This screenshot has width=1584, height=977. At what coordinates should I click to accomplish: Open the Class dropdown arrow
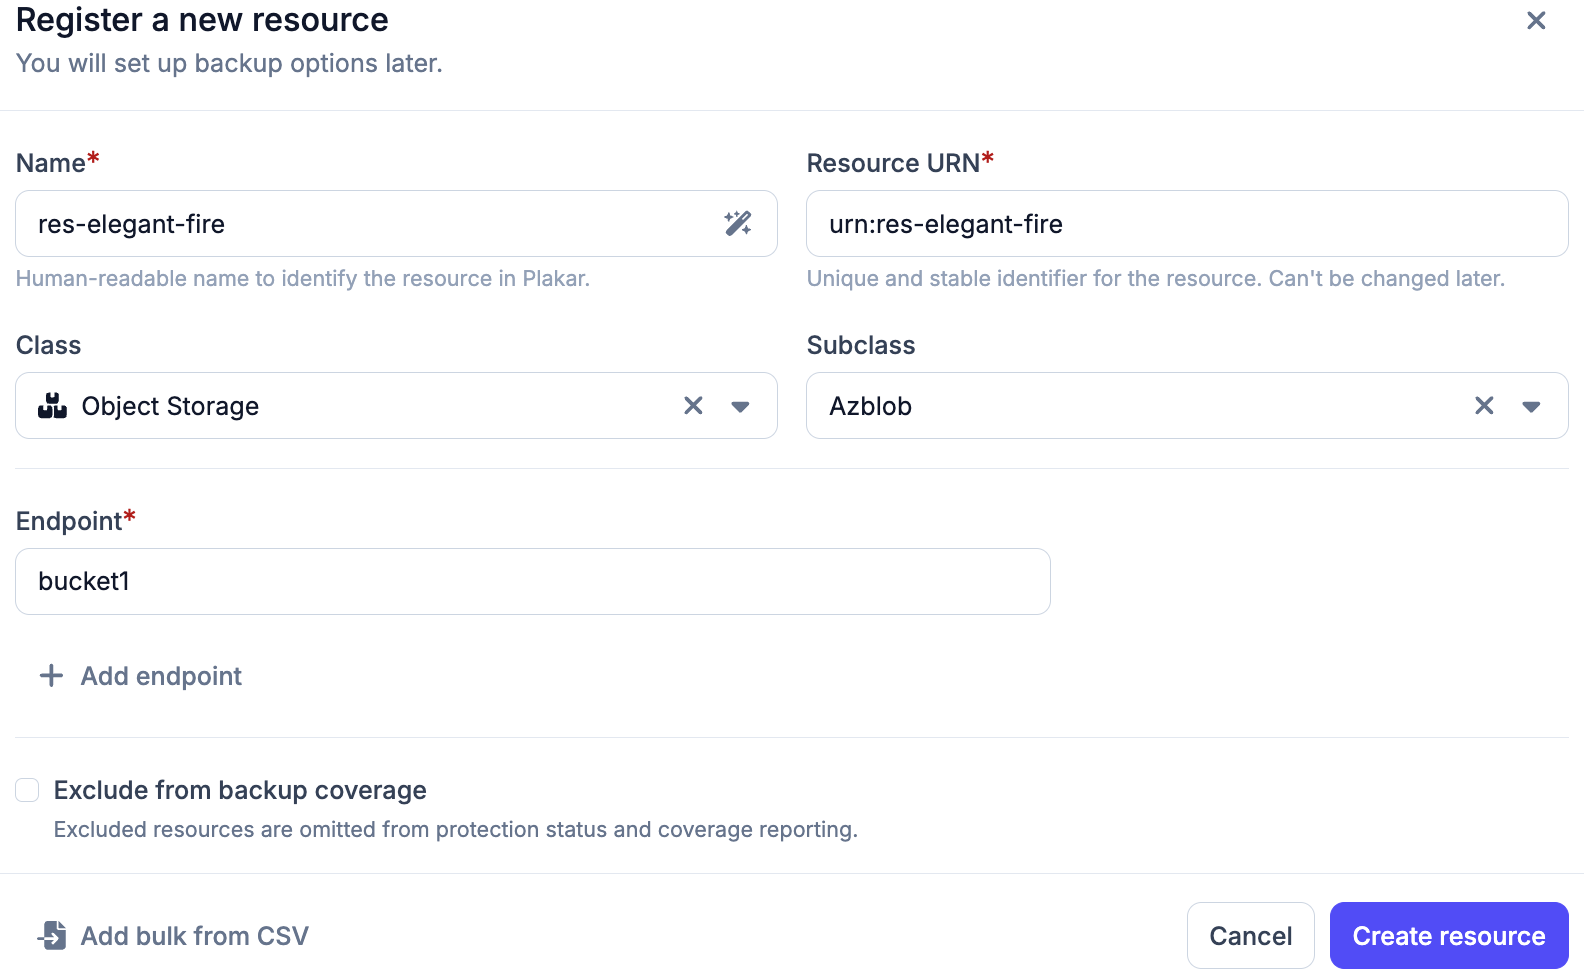coord(740,406)
